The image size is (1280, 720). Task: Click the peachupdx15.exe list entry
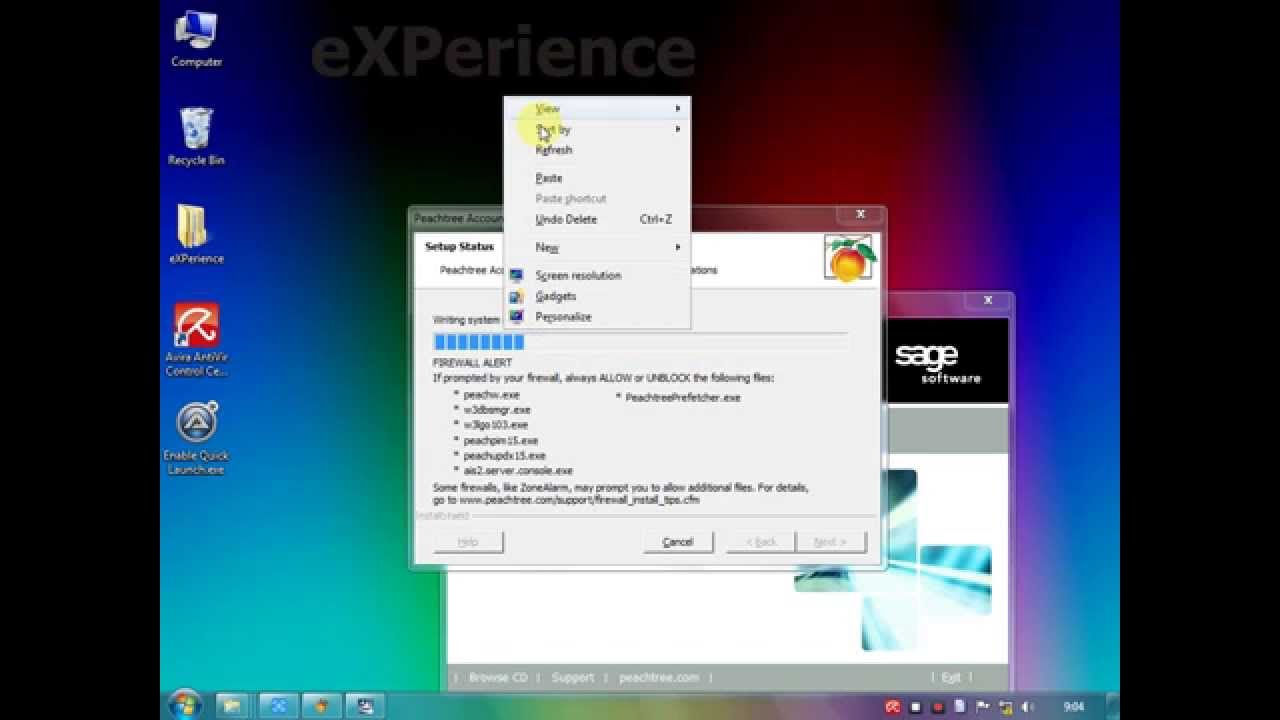pos(504,455)
